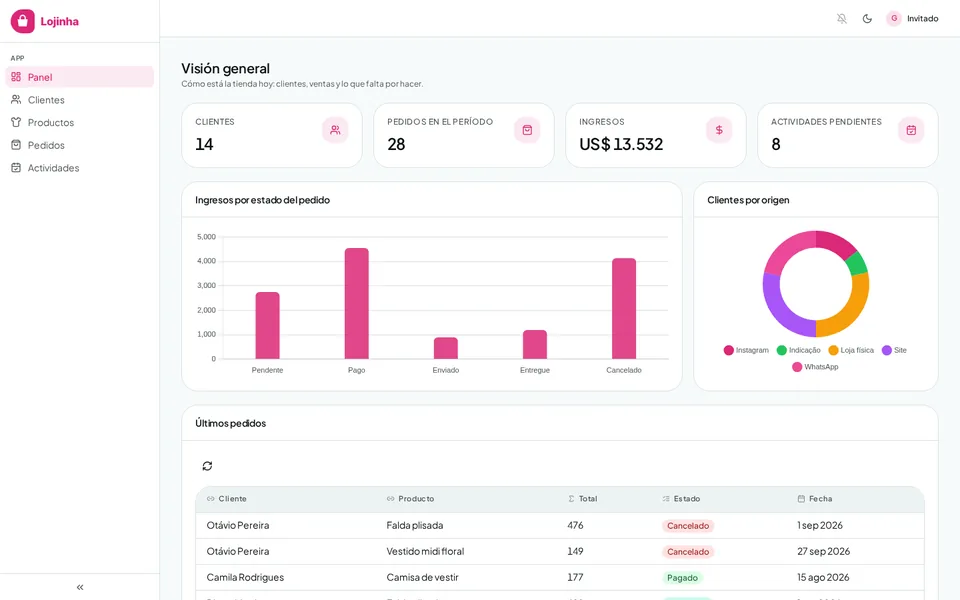Refresh the Últimos pedidos table
The height and width of the screenshot is (600, 960).
pos(208,466)
